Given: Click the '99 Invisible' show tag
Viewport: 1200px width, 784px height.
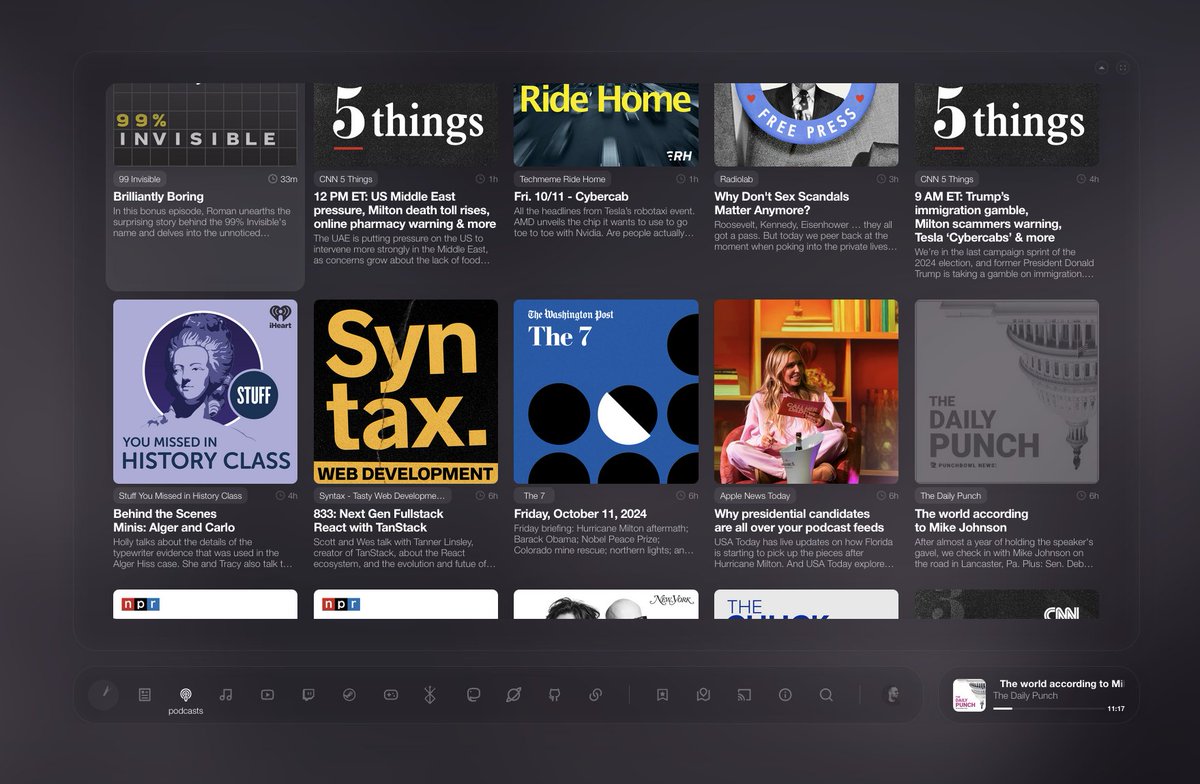Looking at the screenshot, I should click(x=139, y=179).
